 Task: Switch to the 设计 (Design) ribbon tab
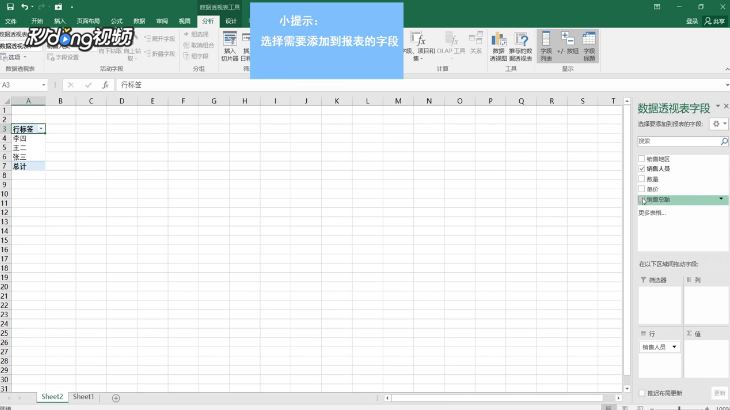[x=231, y=21]
